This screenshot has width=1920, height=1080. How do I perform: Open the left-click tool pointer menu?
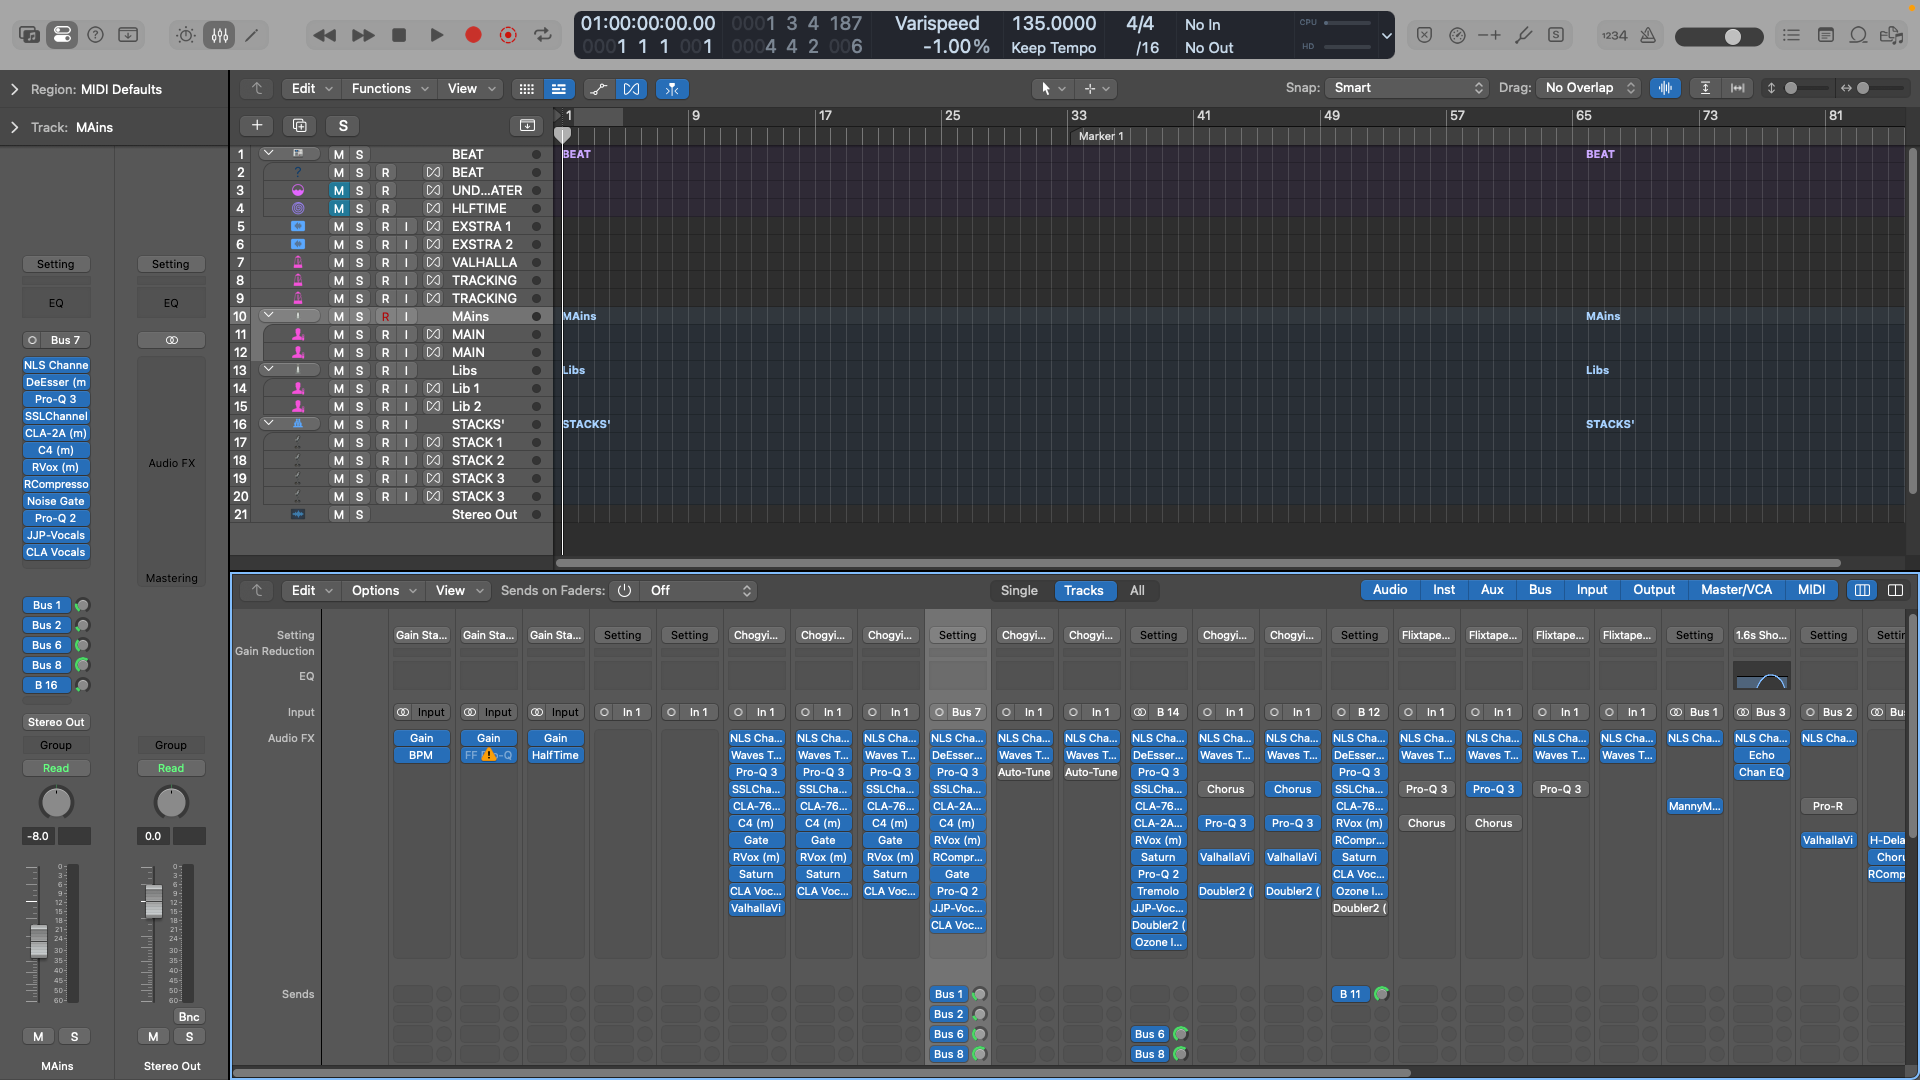(x=1053, y=89)
